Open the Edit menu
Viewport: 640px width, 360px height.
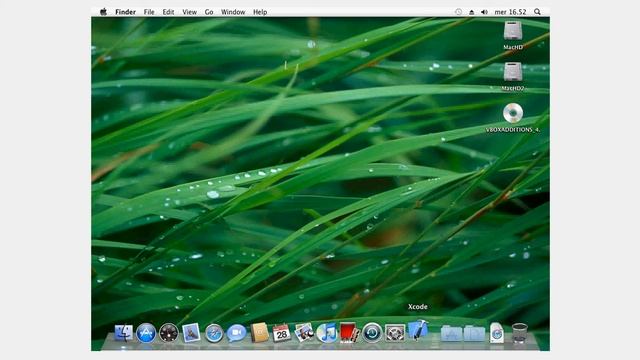(x=168, y=12)
